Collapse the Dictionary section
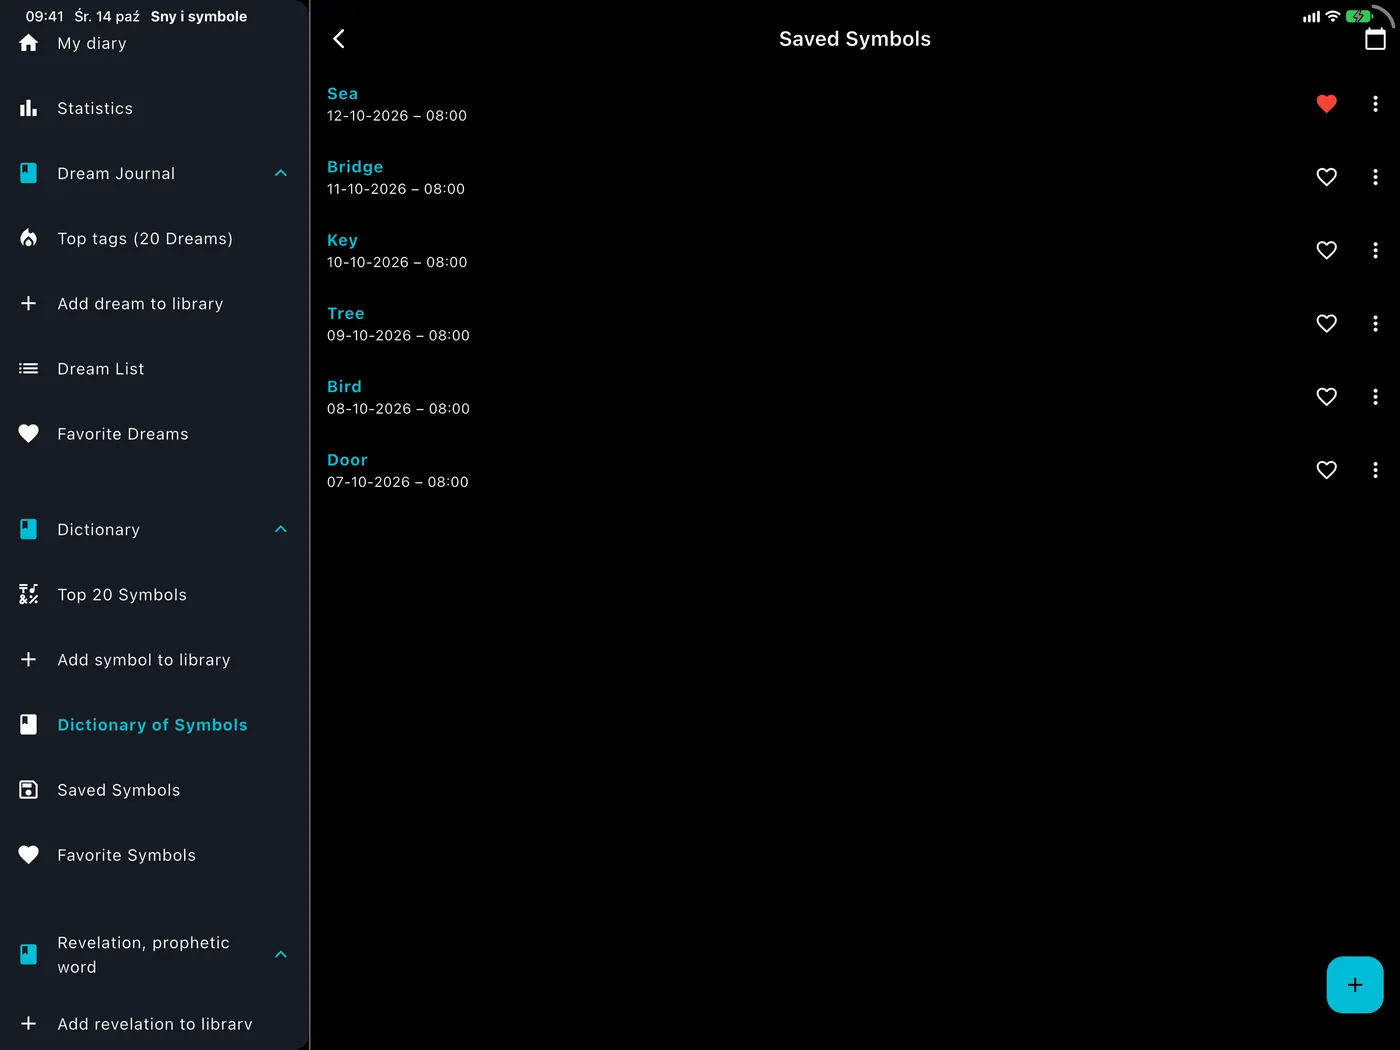 pyautogui.click(x=281, y=529)
